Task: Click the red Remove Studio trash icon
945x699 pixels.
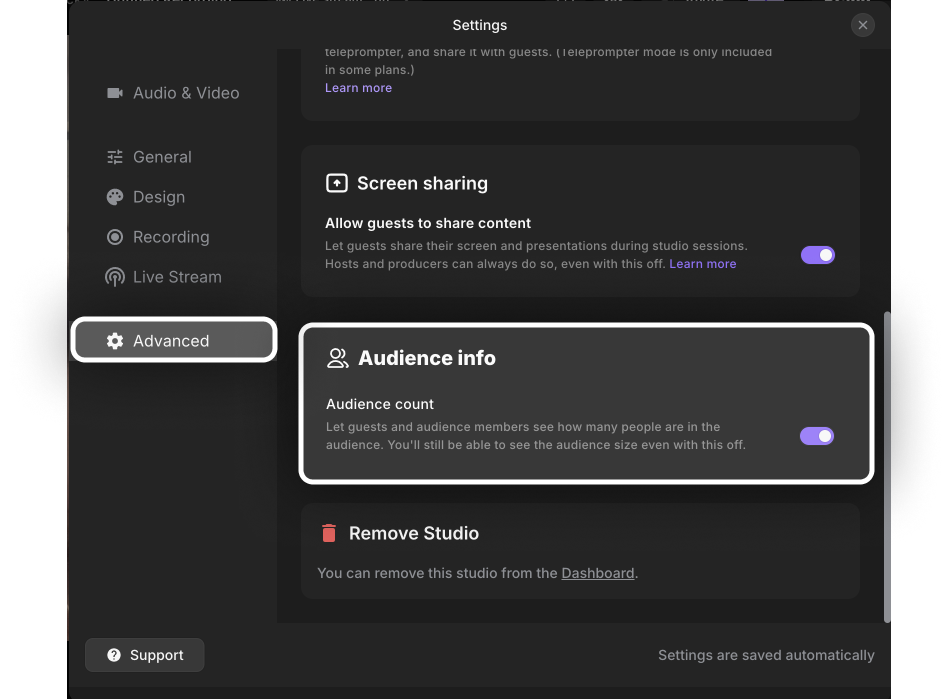Action: pyautogui.click(x=329, y=533)
